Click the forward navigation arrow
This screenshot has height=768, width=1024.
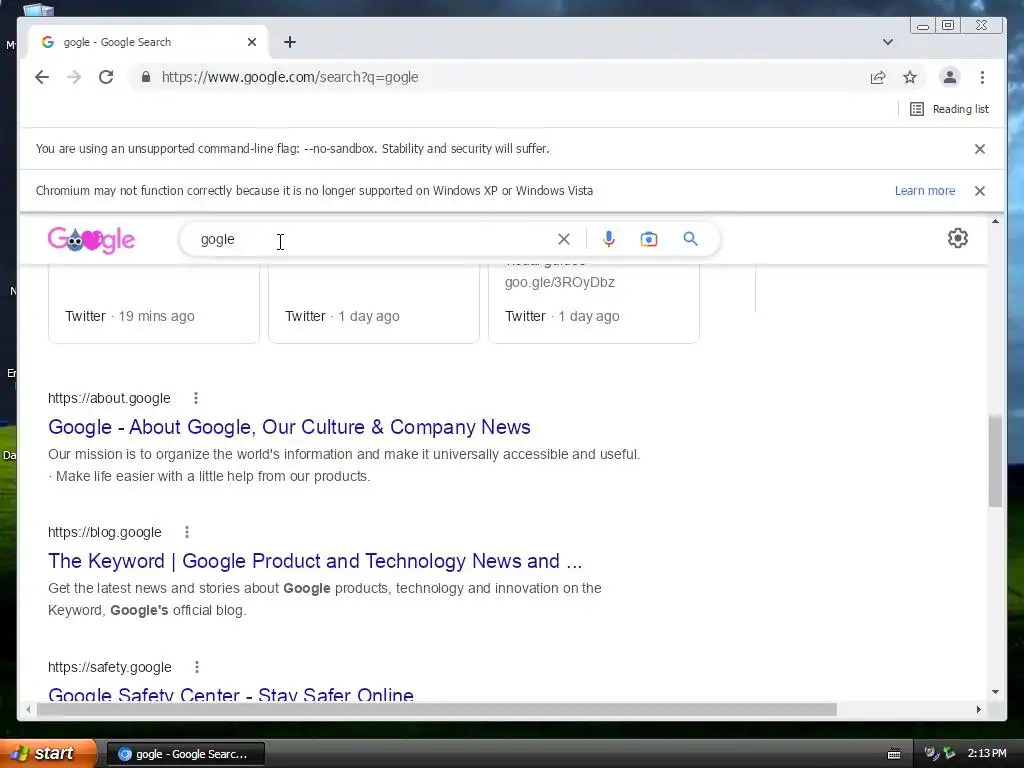[x=74, y=77]
